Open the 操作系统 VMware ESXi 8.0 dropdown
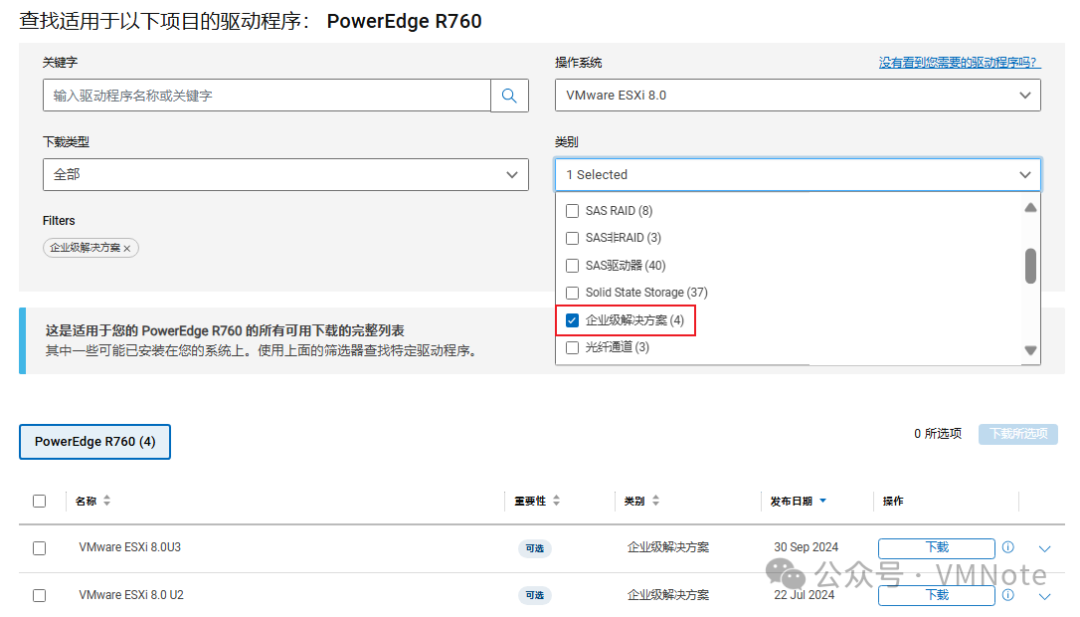1080x617 pixels. (x=798, y=96)
